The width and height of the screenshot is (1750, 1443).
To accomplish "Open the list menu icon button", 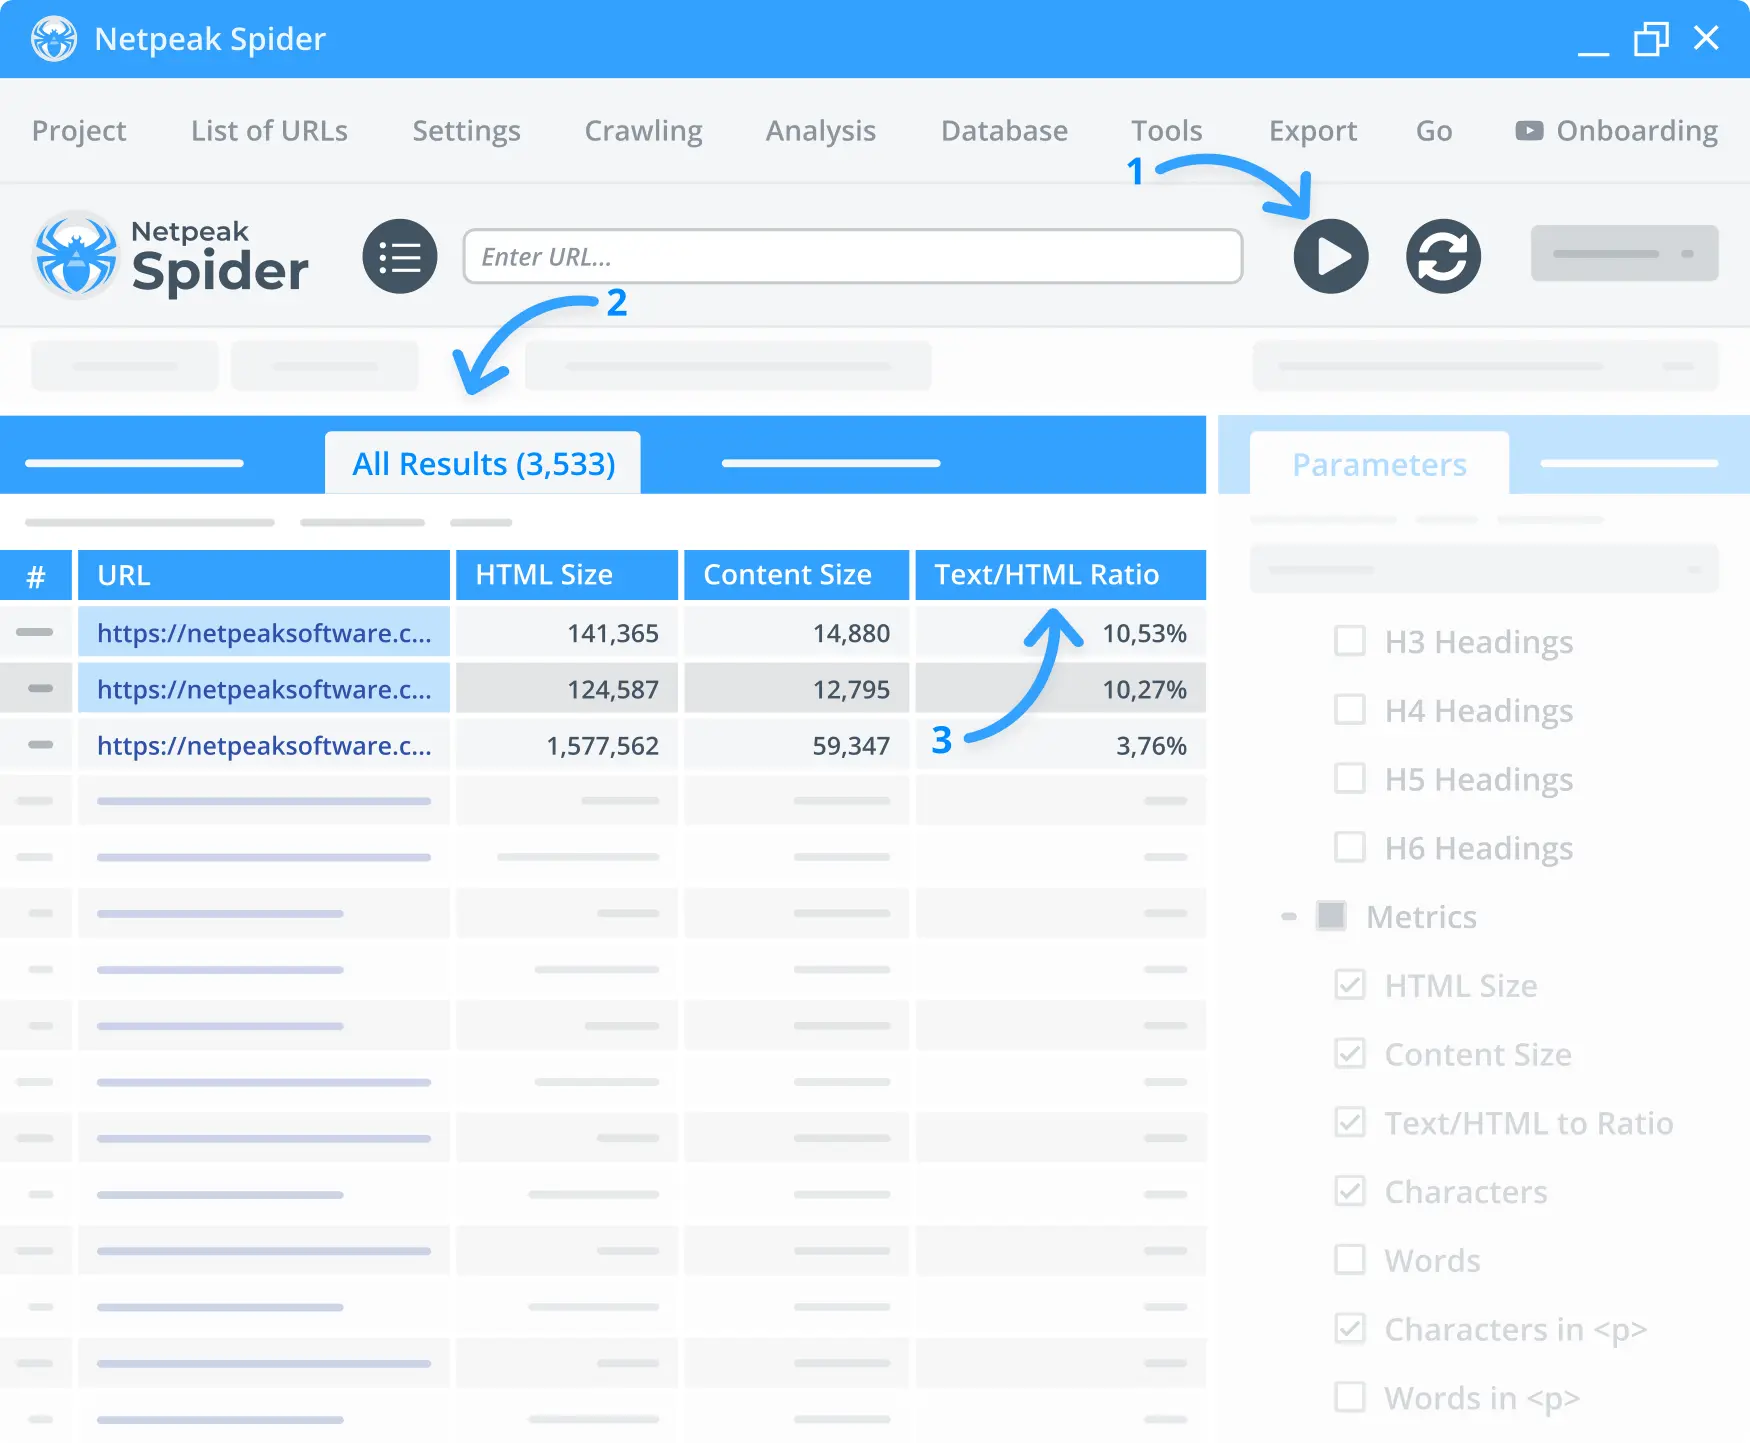I will (x=400, y=256).
